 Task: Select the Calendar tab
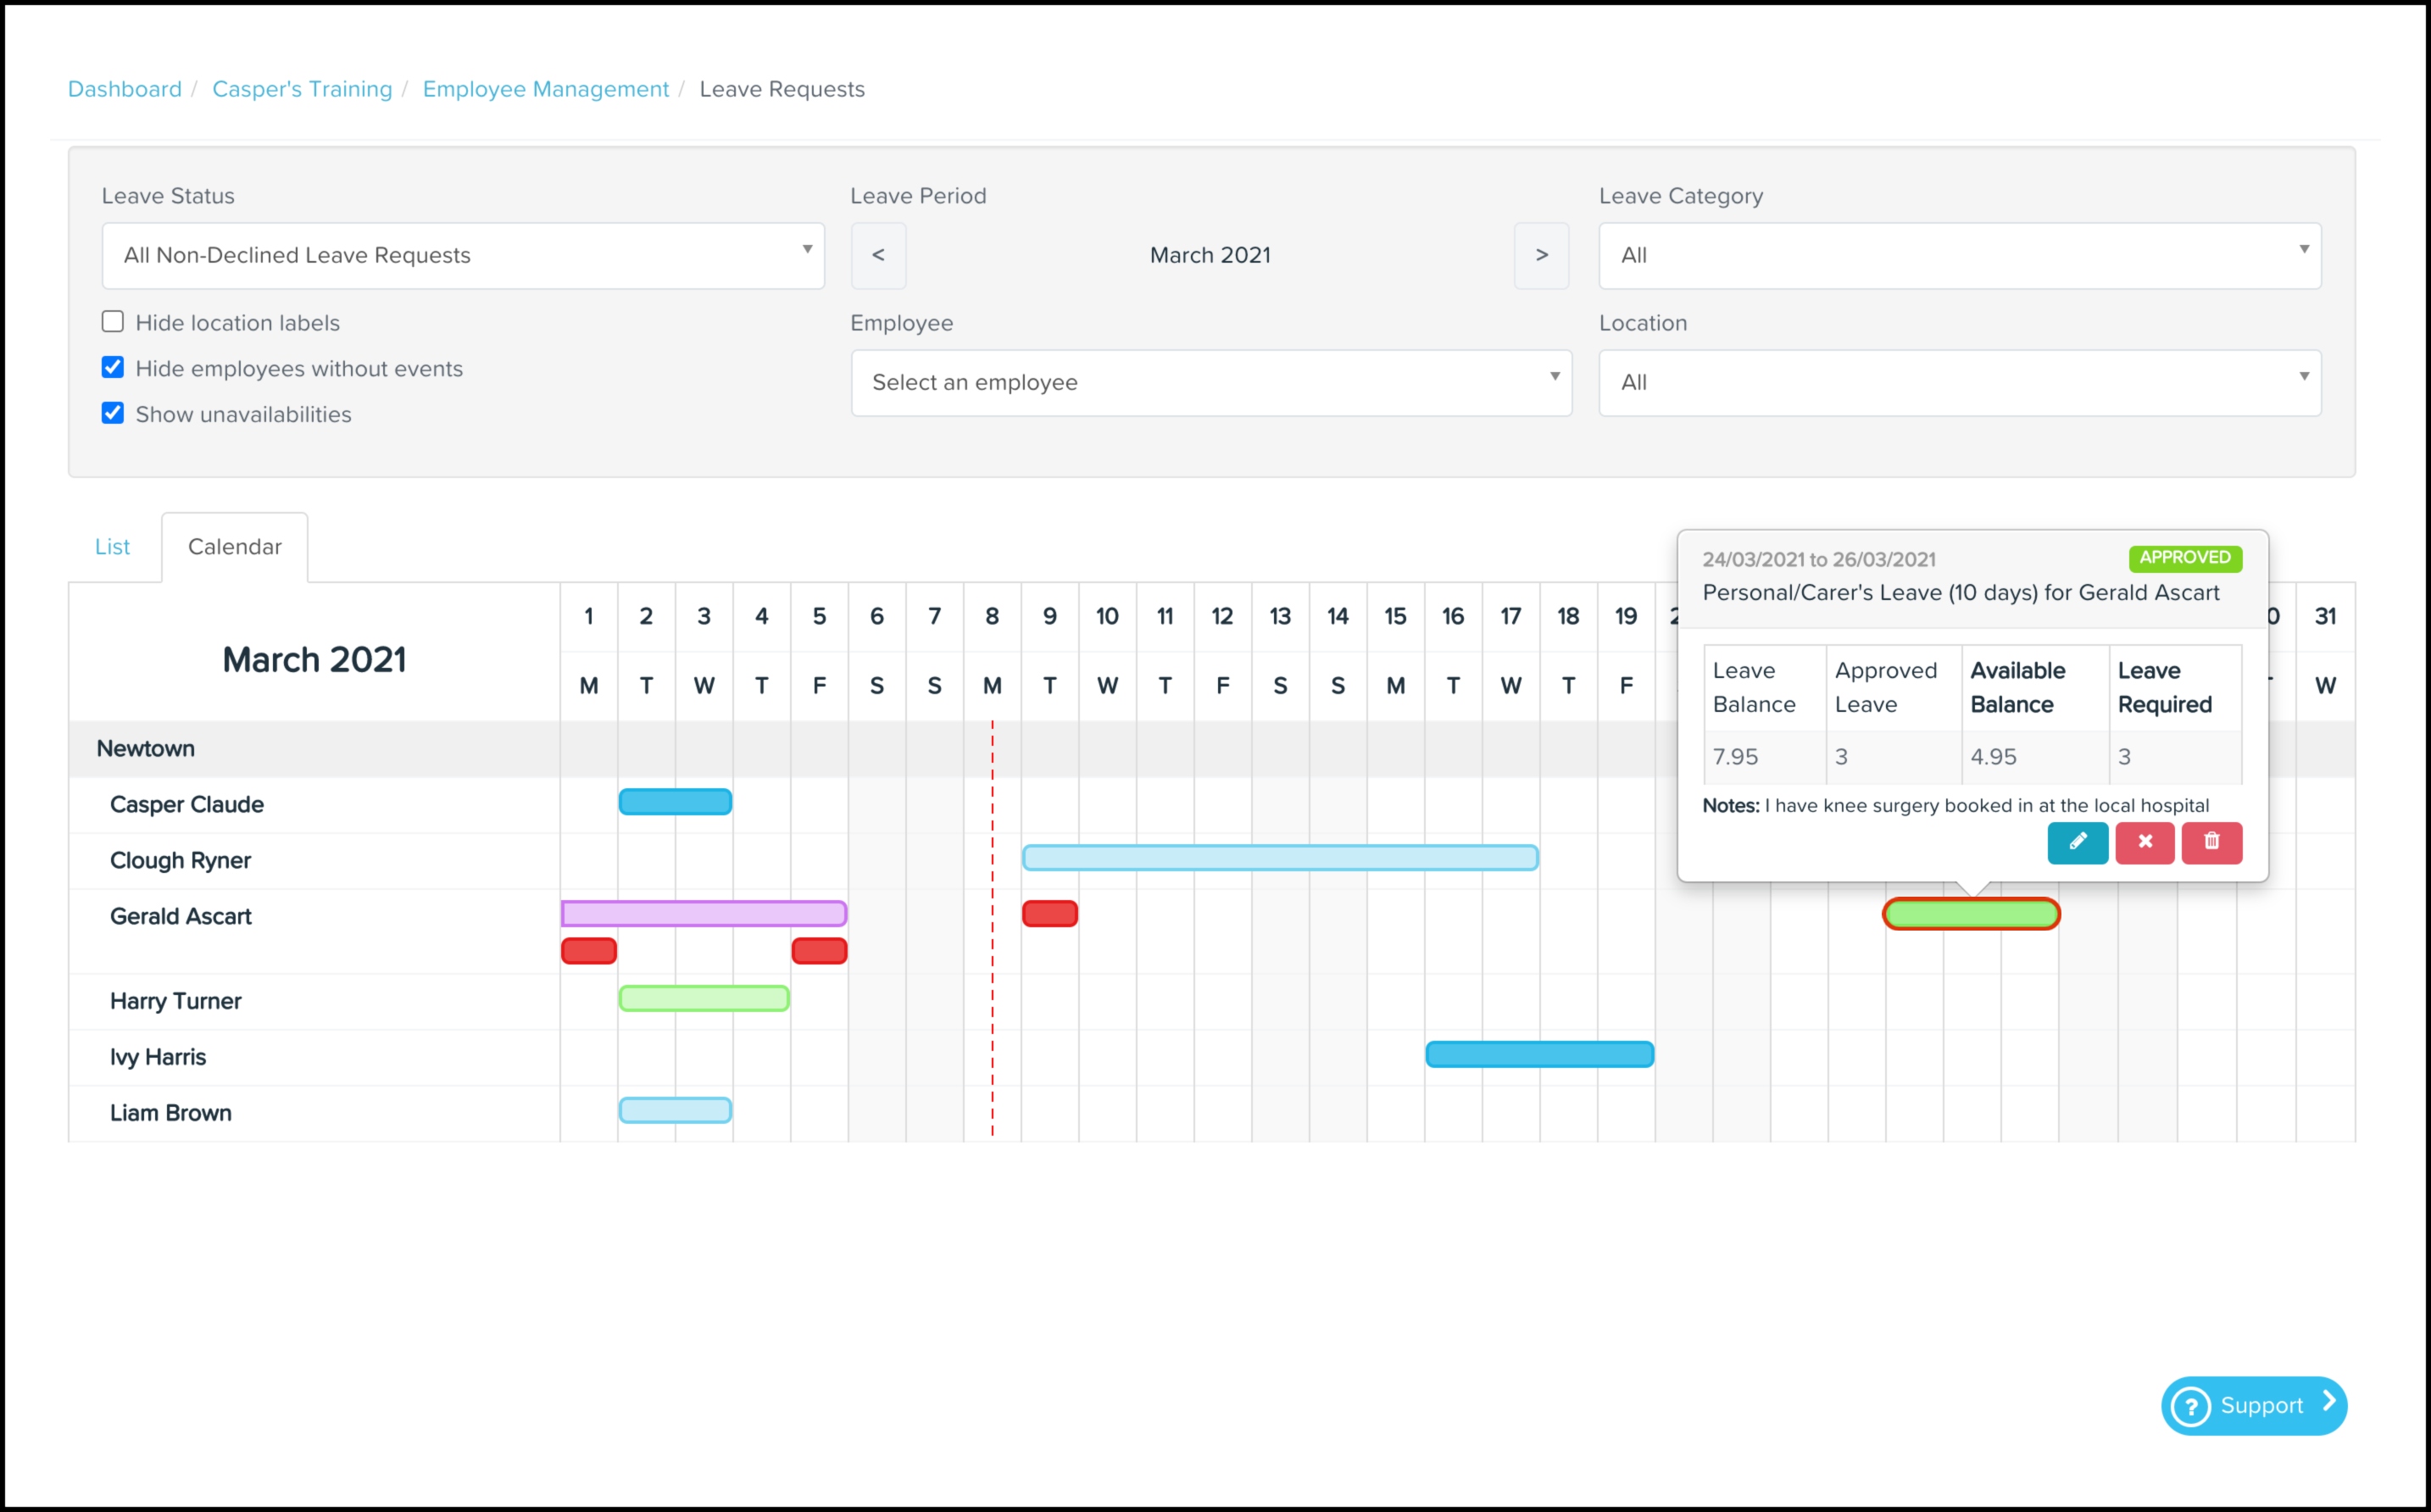[x=235, y=547]
